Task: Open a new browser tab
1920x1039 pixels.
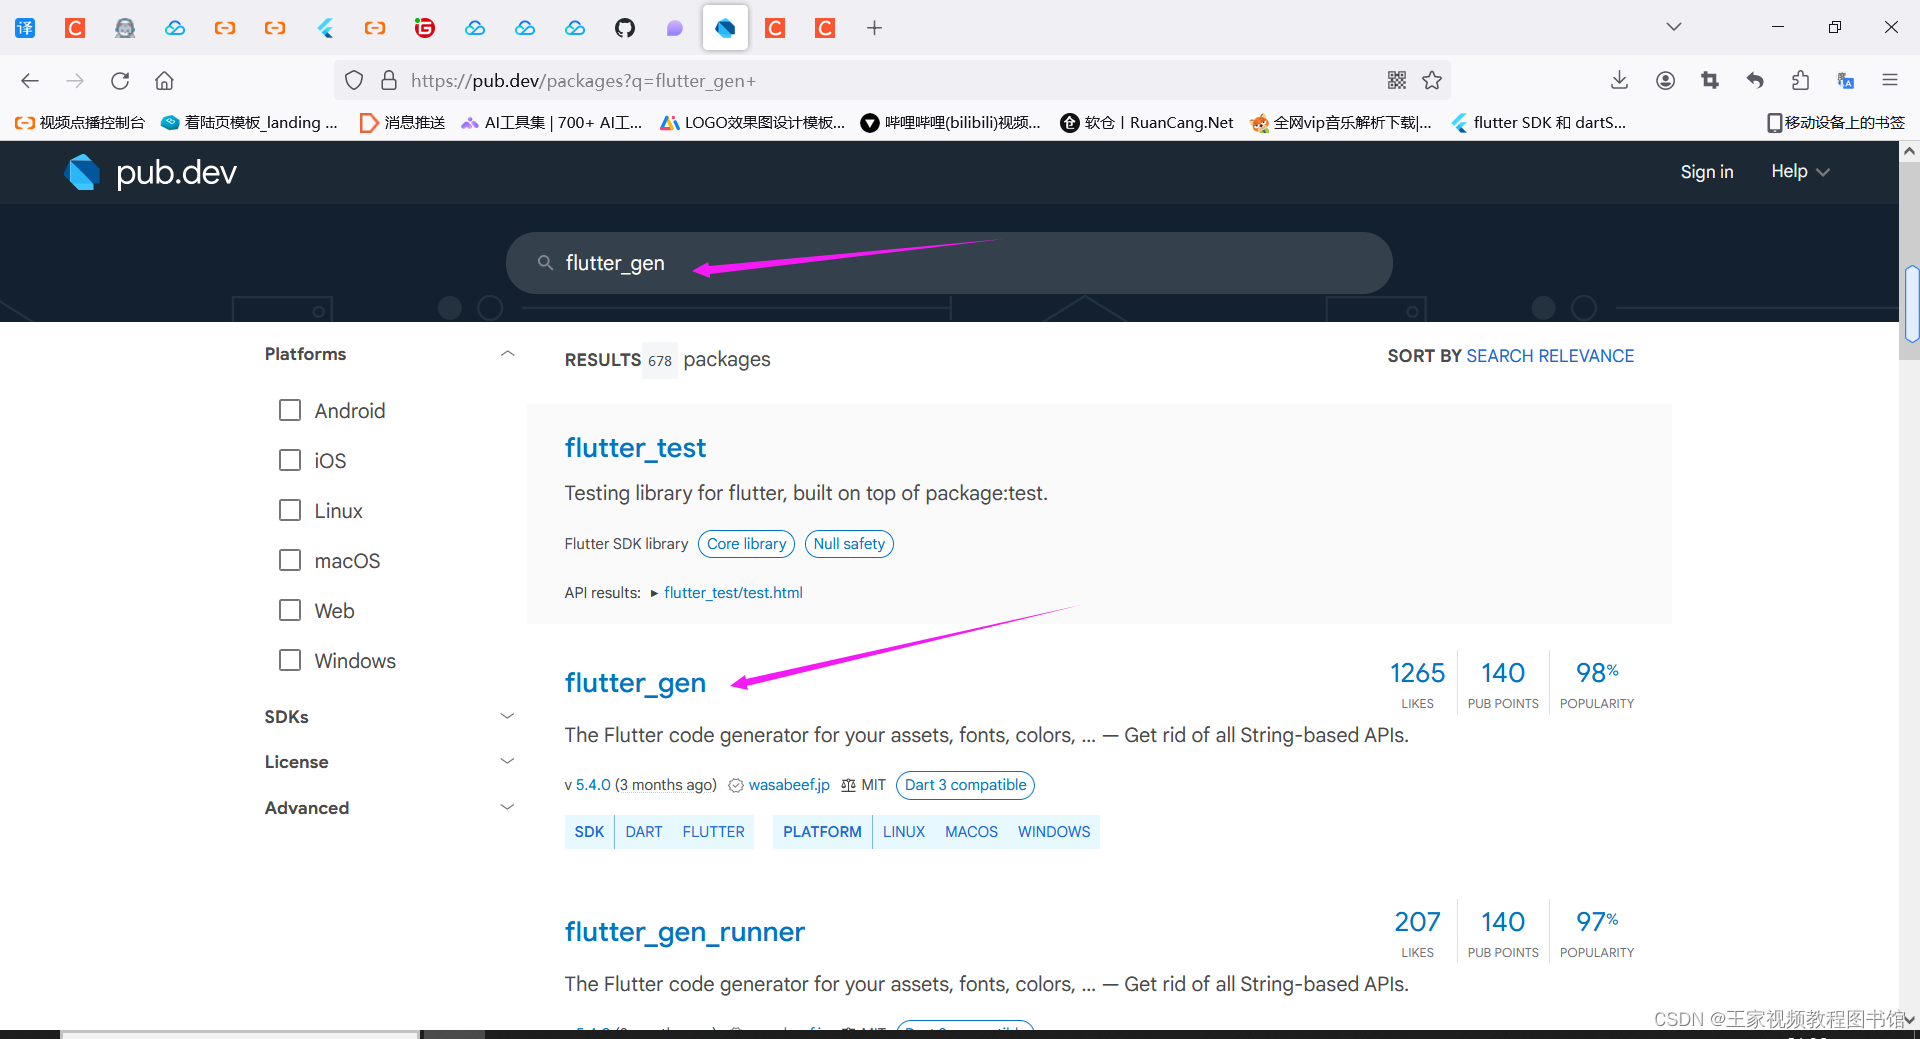Action: click(874, 27)
